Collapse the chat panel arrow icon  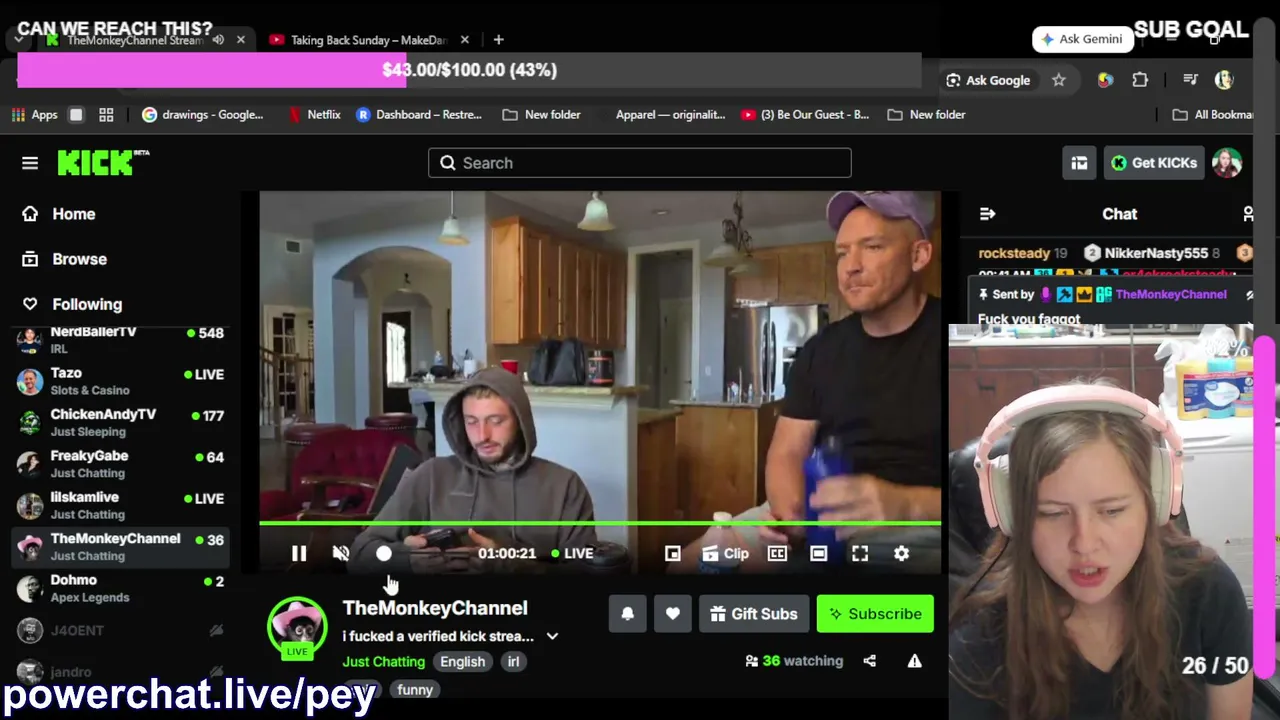(987, 214)
